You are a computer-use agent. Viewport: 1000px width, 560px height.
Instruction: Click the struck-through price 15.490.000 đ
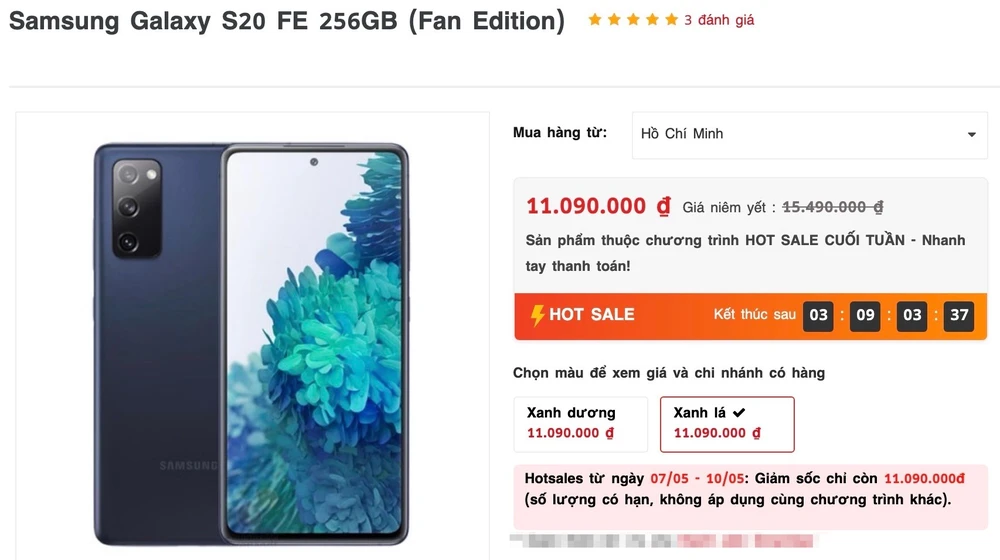832,207
